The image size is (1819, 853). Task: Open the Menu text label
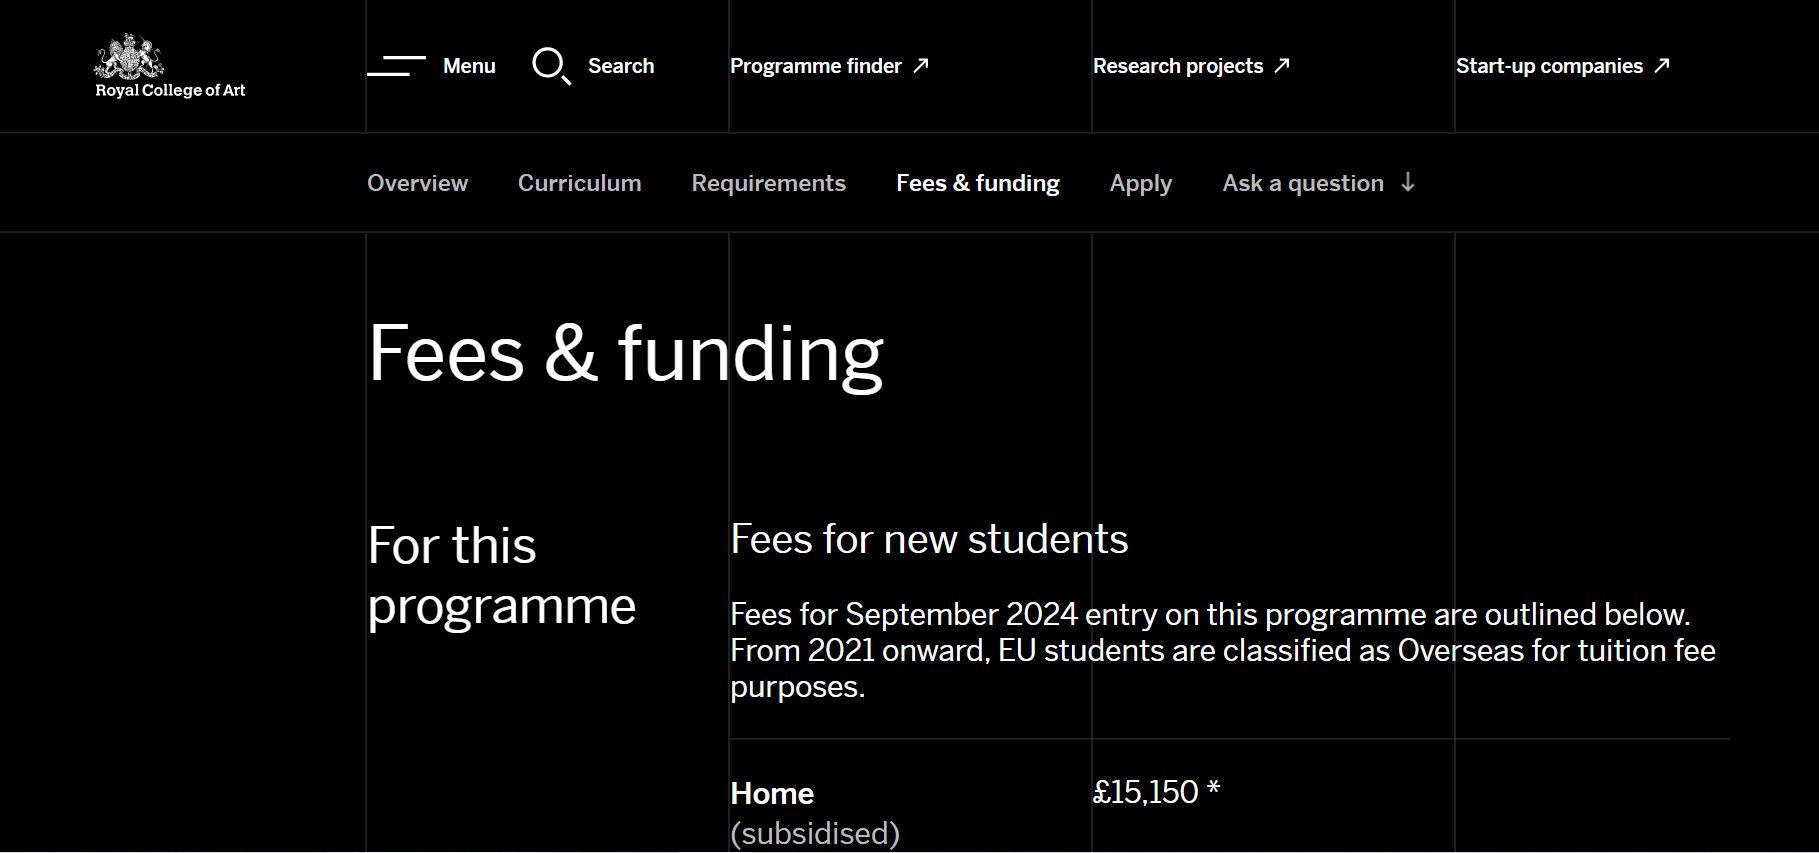469,66
